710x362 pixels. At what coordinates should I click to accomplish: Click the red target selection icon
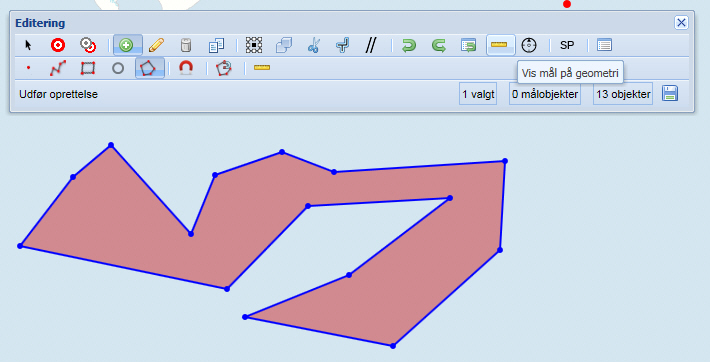tap(58, 45)
